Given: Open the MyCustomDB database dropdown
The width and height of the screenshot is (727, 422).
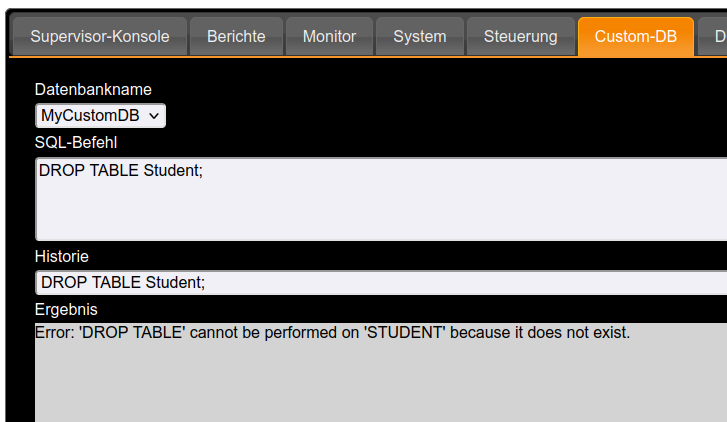Looking at the screenshot, I should click(x=100, y=115).
